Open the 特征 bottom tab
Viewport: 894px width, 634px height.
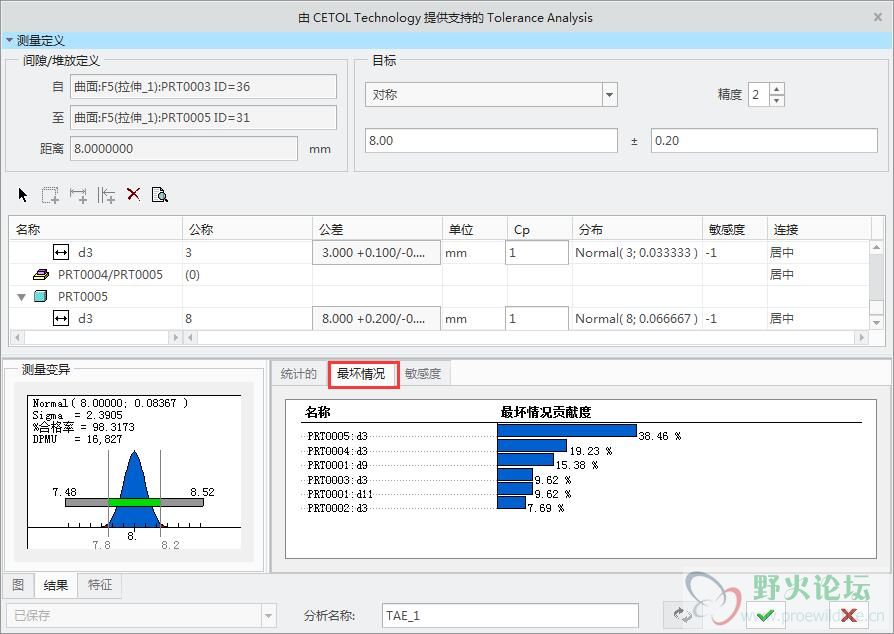tap(99, 585)
